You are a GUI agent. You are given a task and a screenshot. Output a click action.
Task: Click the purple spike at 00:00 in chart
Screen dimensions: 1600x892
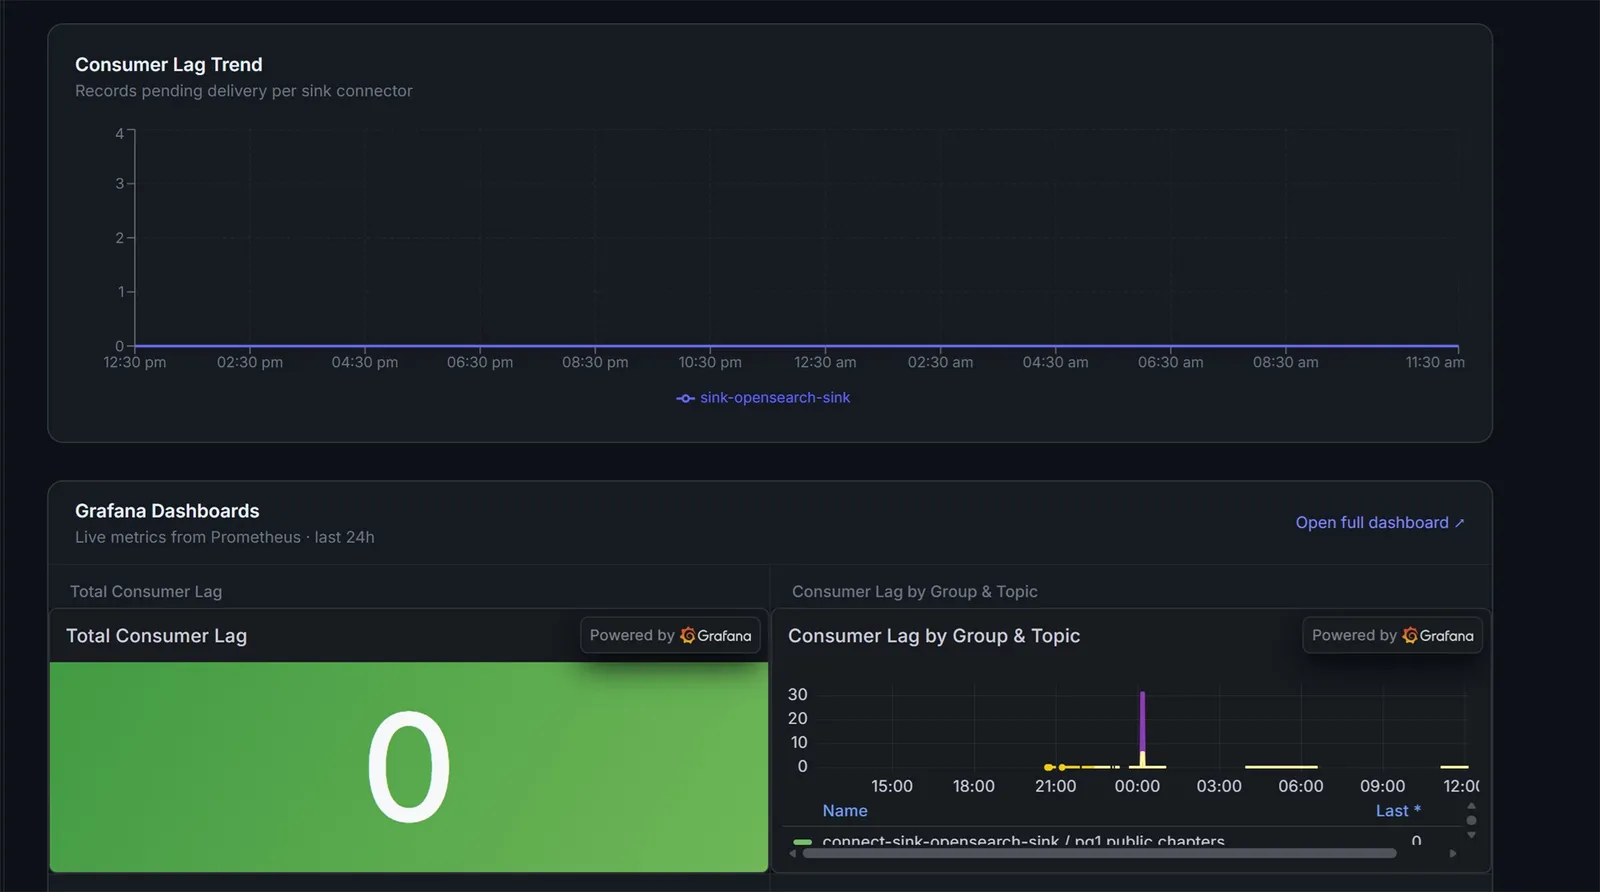(1142, 720)
